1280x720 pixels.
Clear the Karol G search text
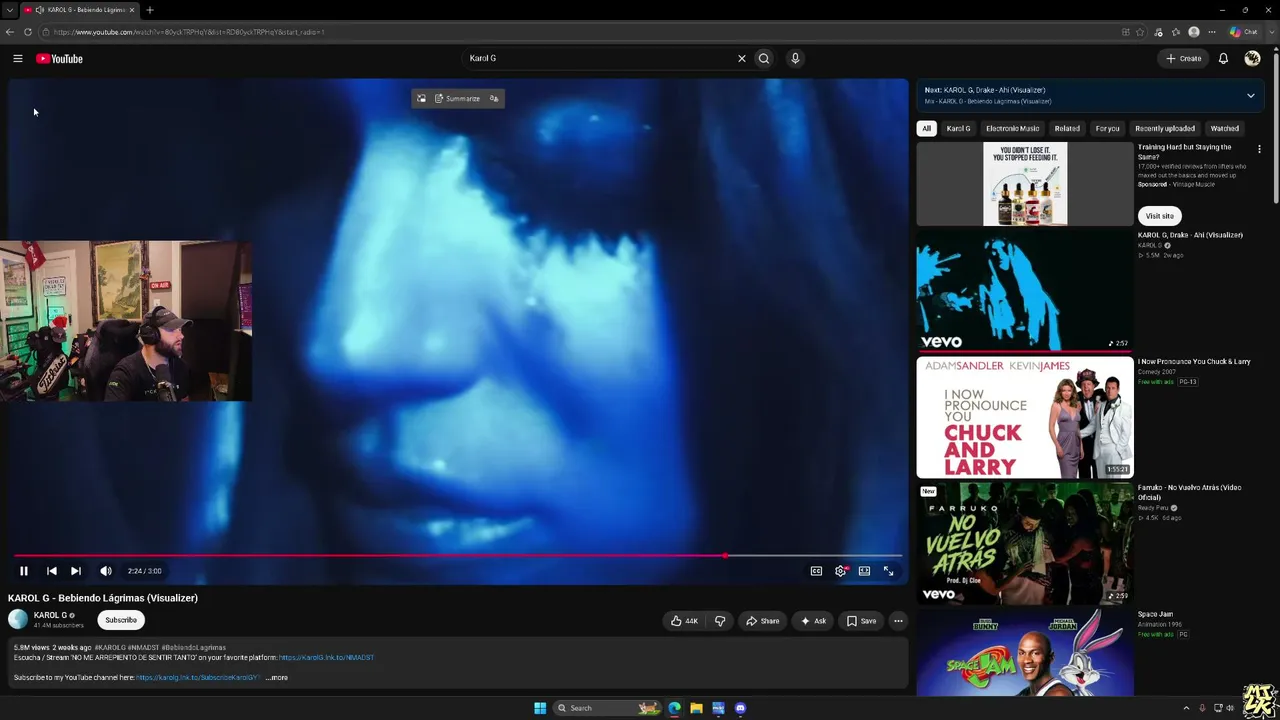742,58
